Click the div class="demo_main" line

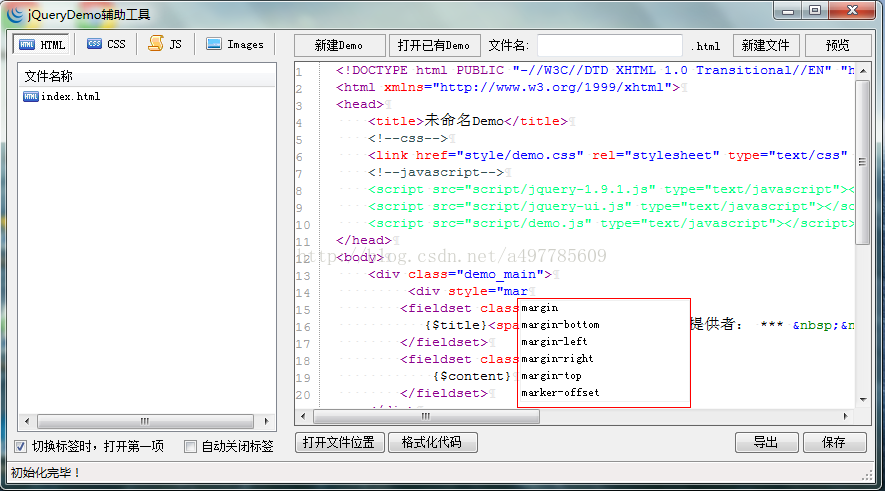460,274
